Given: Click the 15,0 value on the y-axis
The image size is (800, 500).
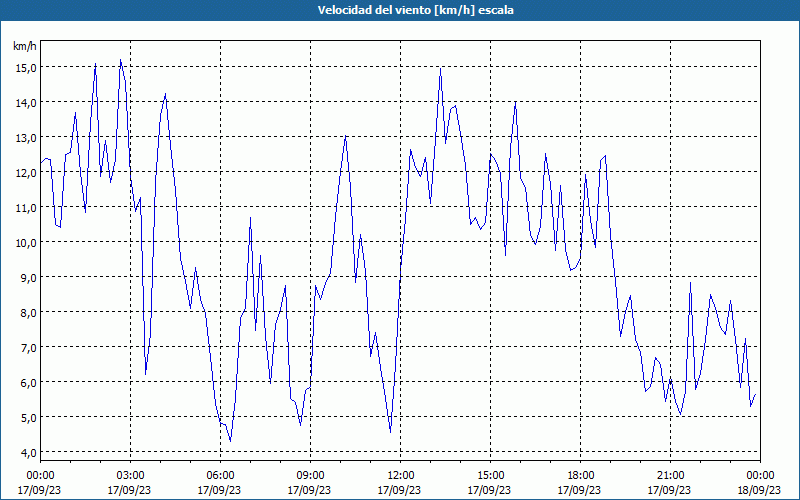Looking at the screenshot, I should coord(25,67).
